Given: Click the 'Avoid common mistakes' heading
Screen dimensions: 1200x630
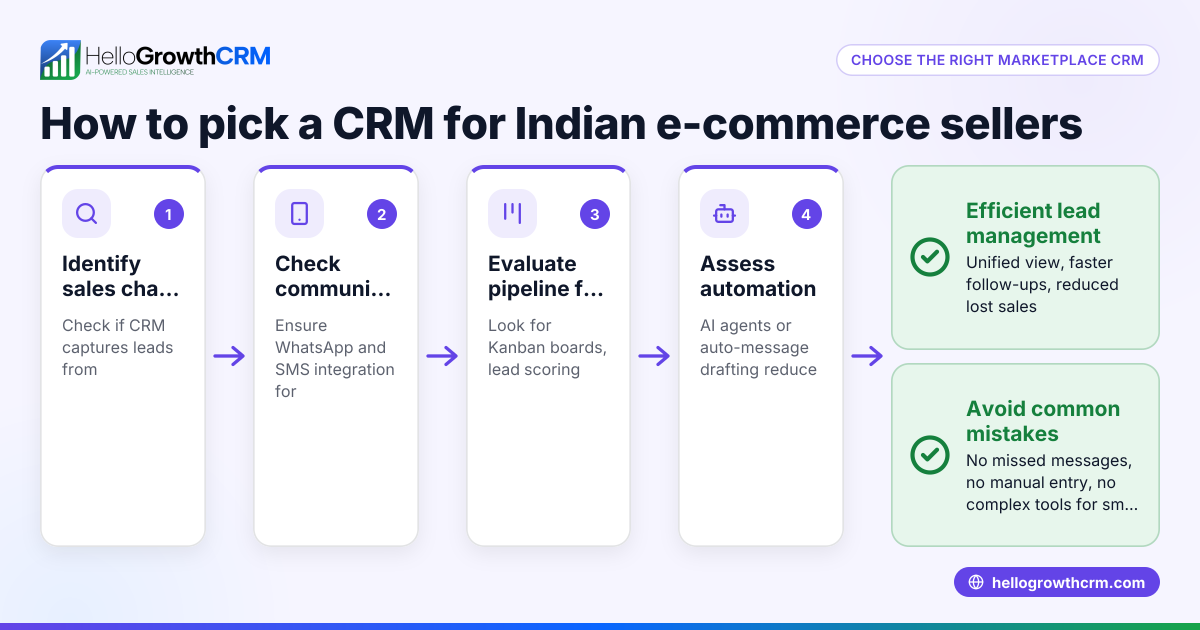Looking at the screenshot, I should pyautogui.click(x=1043, y=421).
